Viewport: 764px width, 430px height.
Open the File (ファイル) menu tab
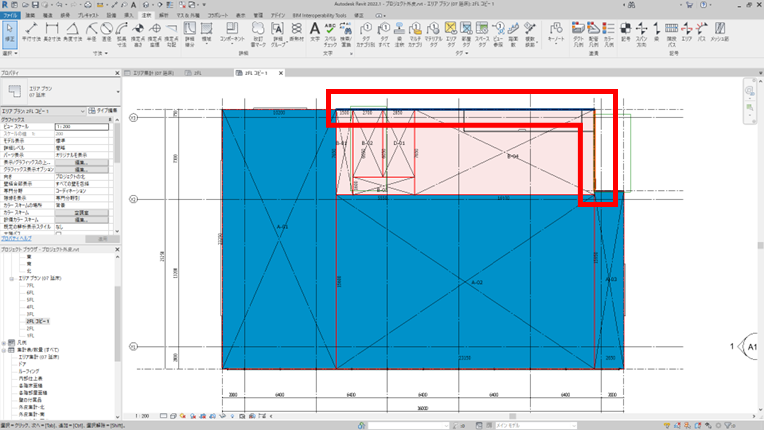click(10, 16)
